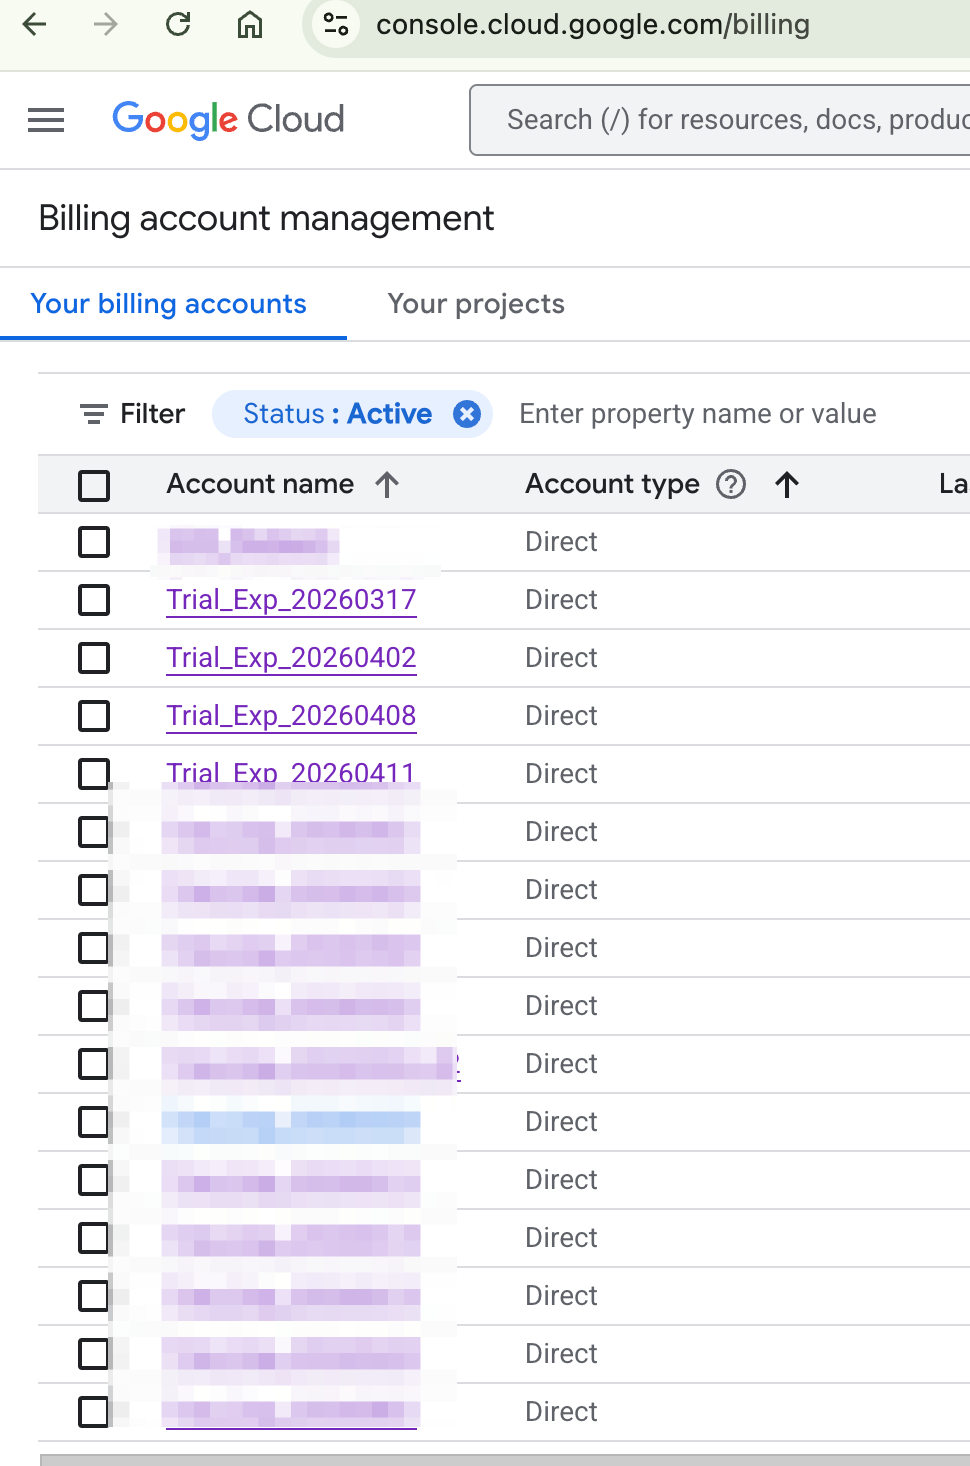Screen dimensions: 970x1466
Task: Sort by Account type arrow
Action: pos(787,485)
